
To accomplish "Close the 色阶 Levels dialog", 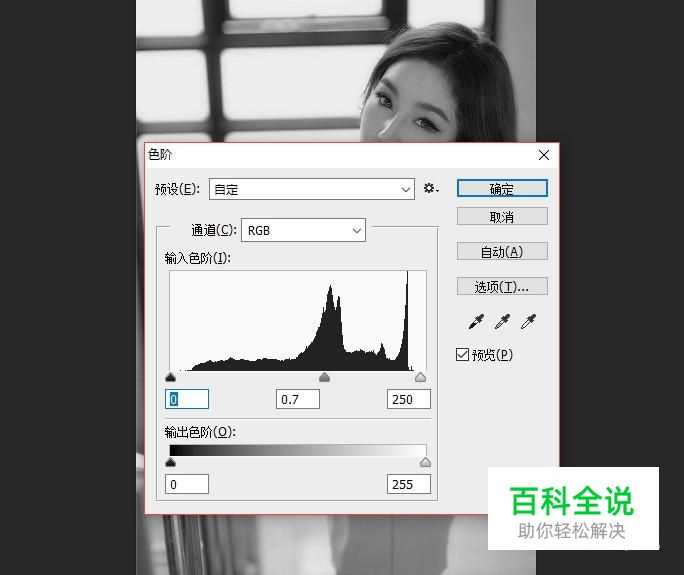I will point(544,155).
